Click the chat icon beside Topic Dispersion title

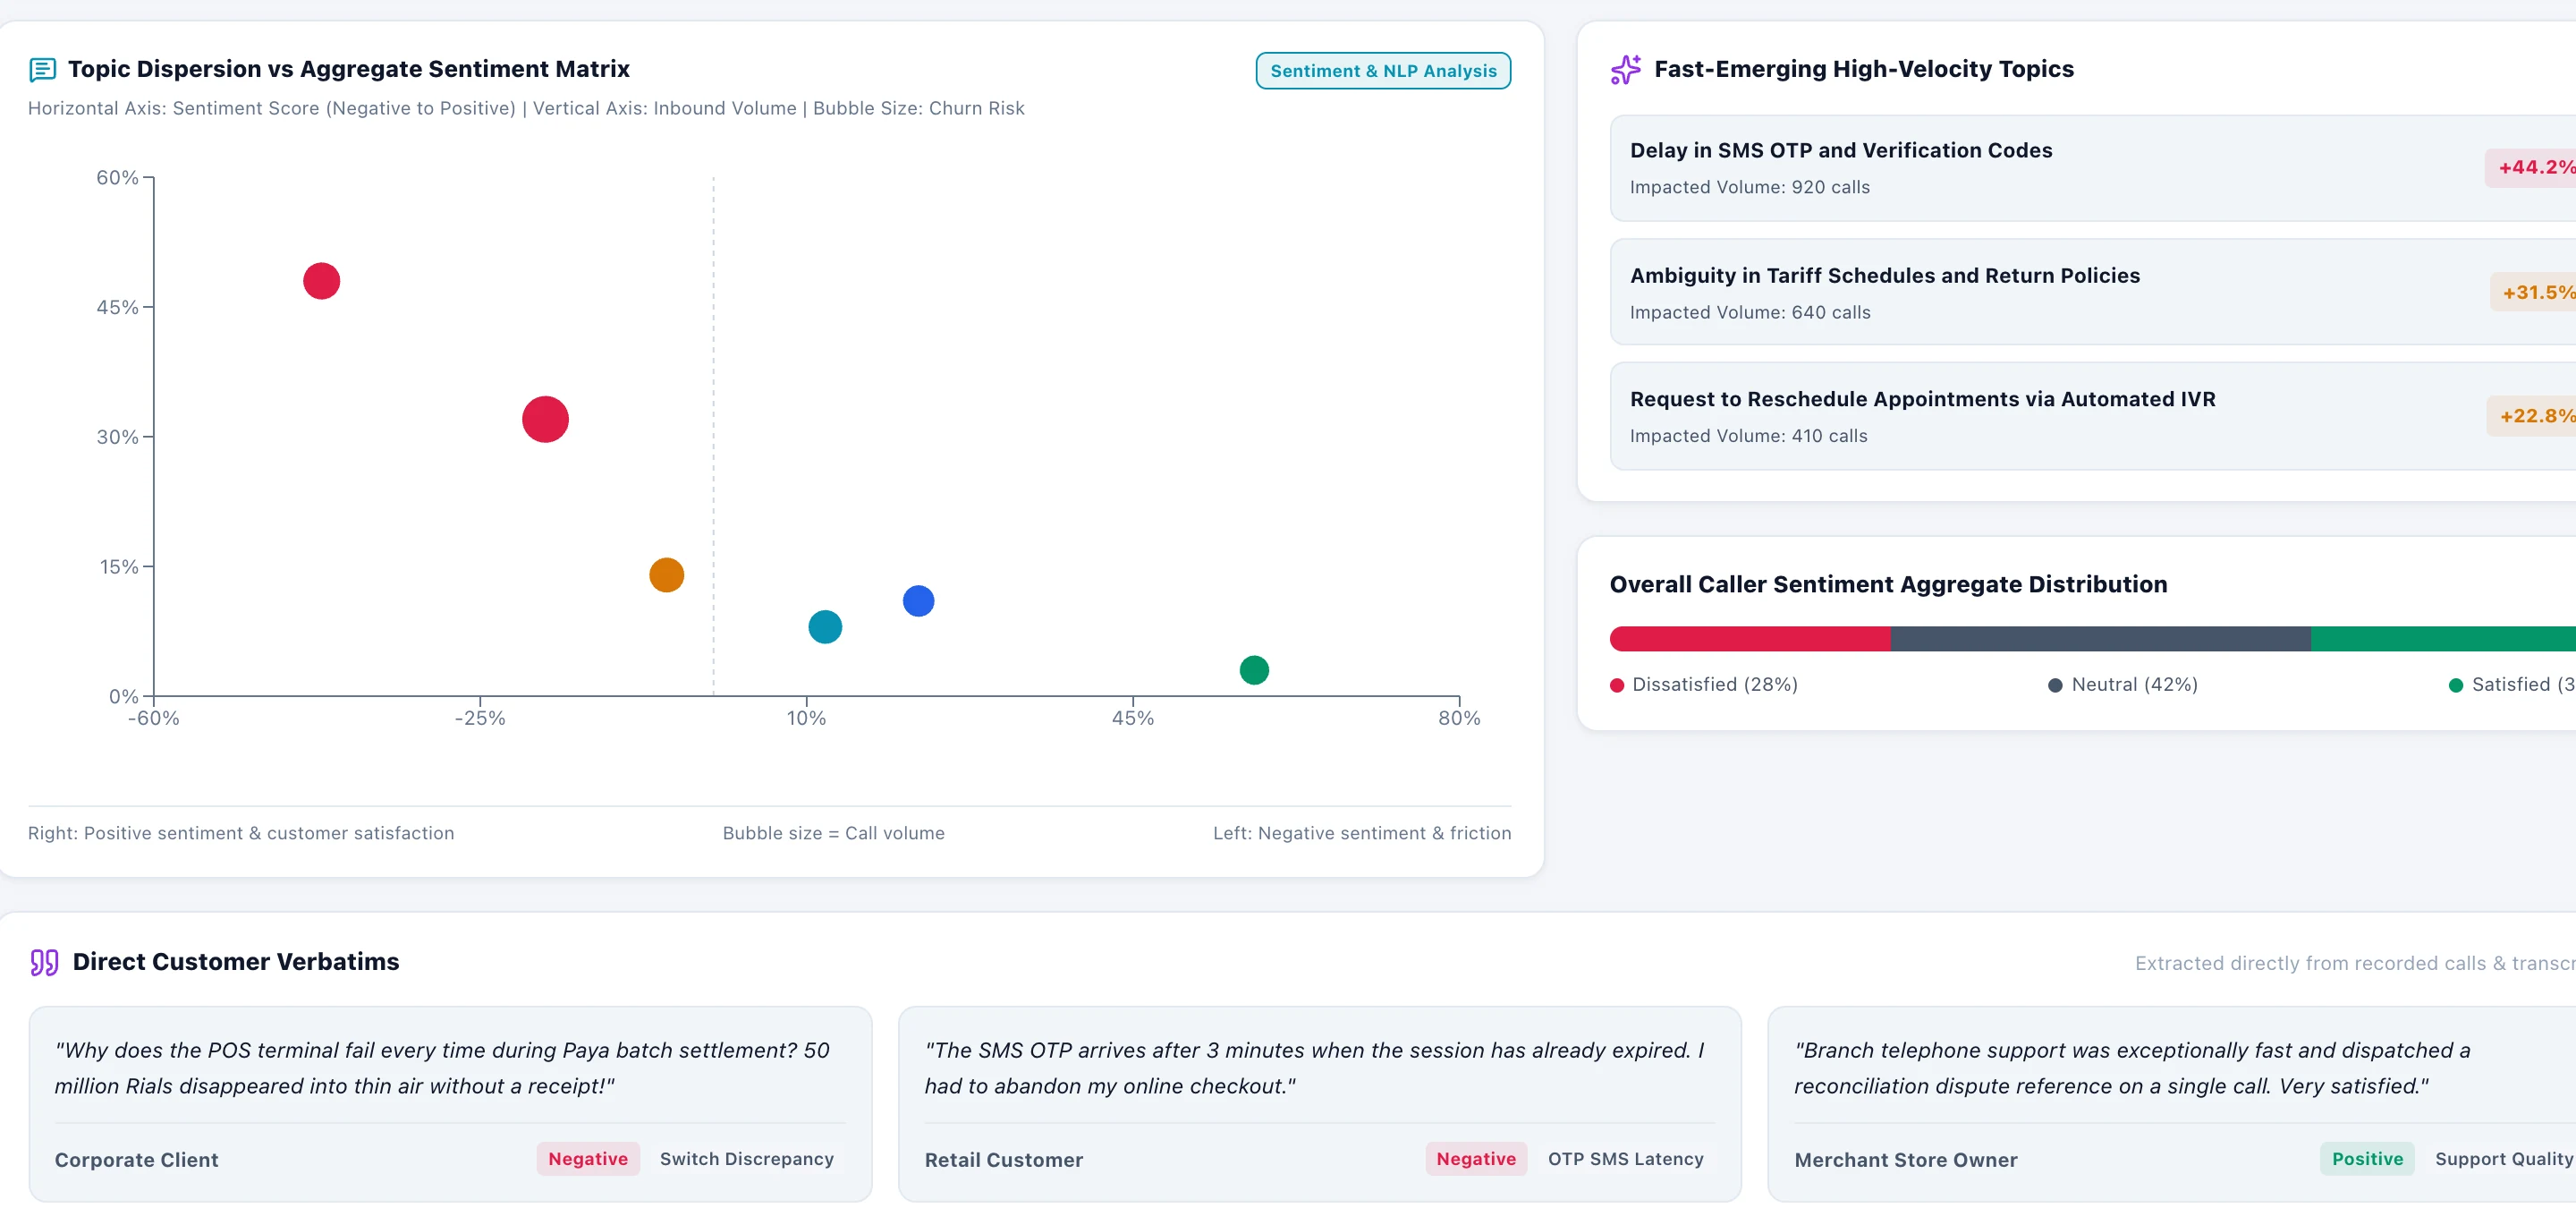coord(43,70)
